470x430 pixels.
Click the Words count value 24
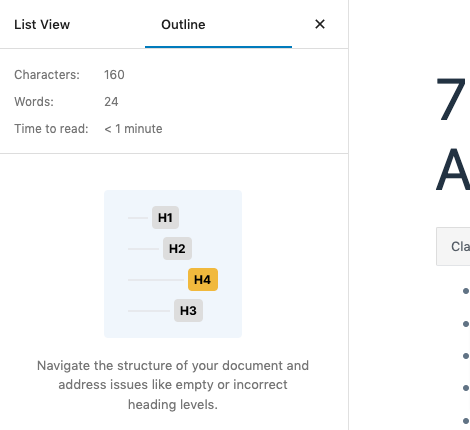[111, 102]
